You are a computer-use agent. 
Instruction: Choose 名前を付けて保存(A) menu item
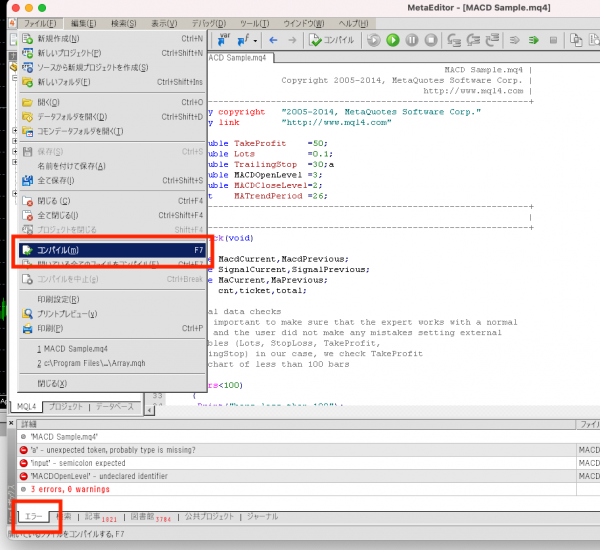[x=112, y=166]
